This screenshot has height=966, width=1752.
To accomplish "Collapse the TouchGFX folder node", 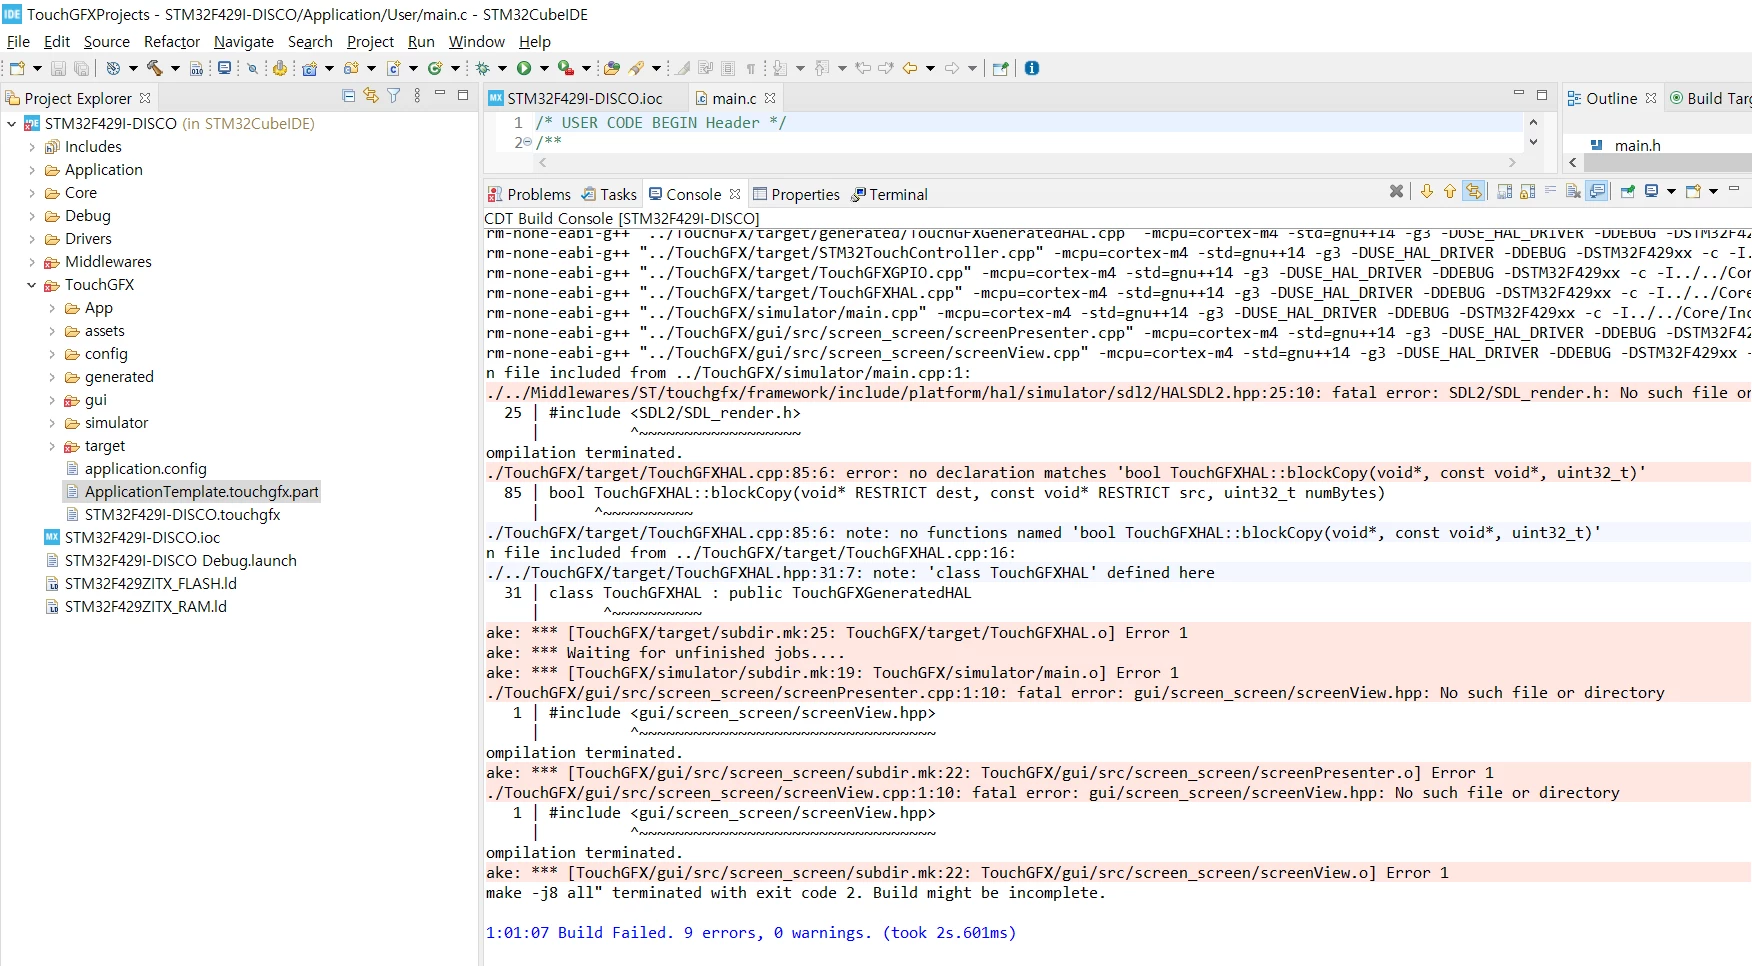I will tap(31, 285).
